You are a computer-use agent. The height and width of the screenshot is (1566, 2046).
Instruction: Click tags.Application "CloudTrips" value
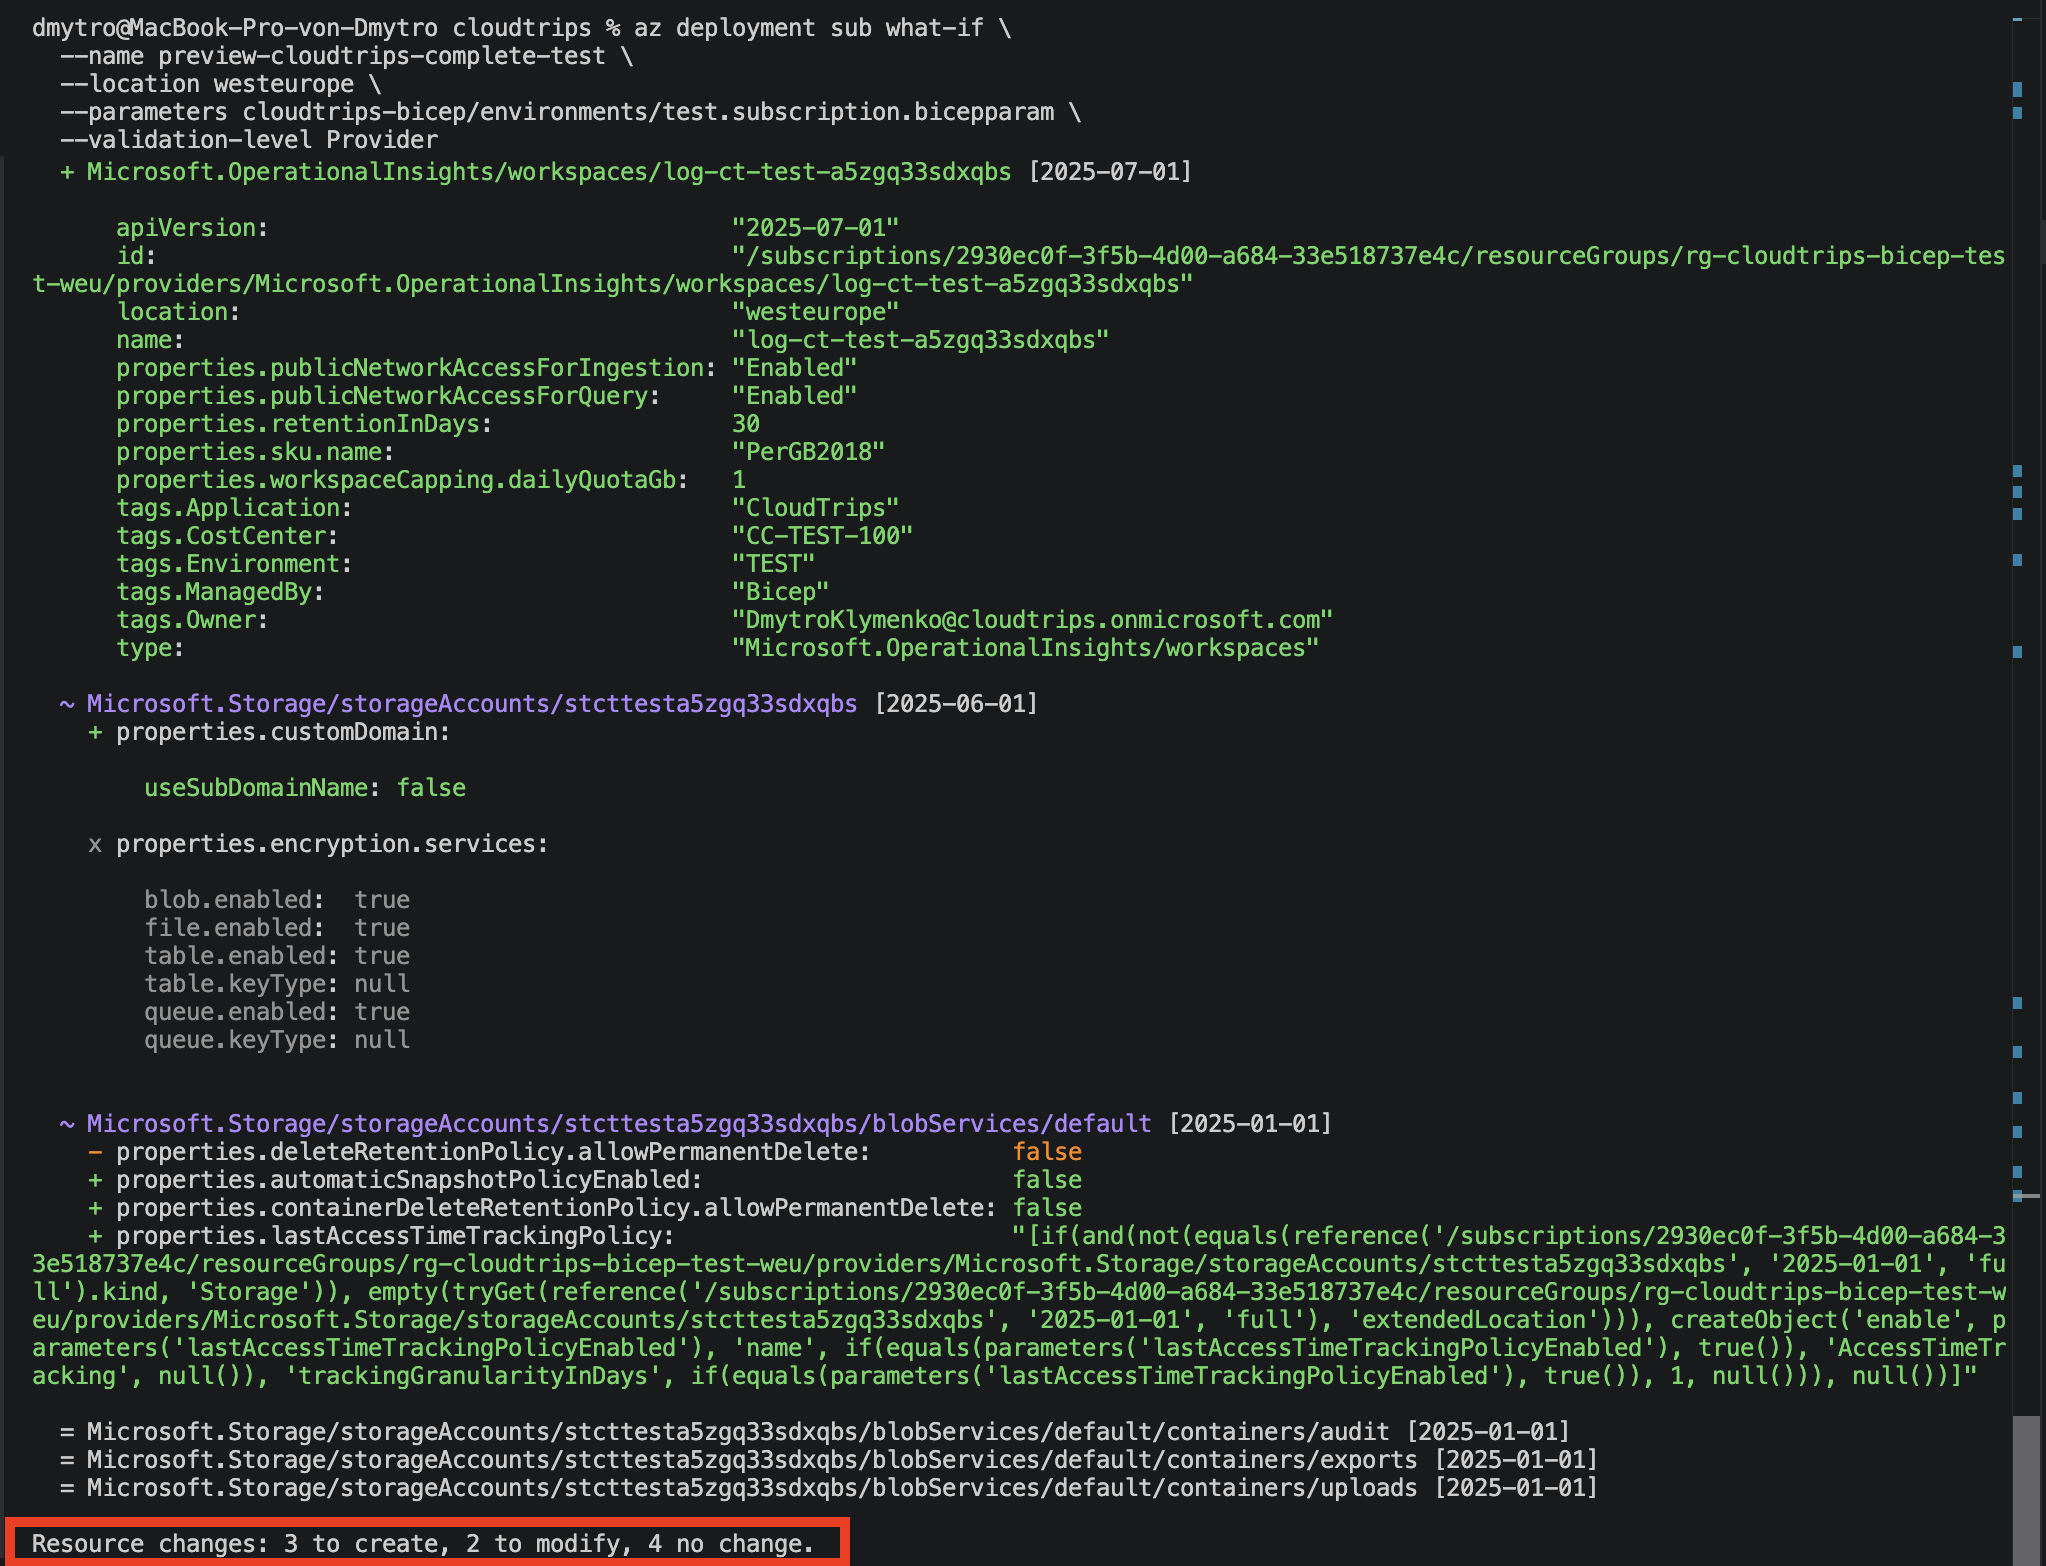[x=815, y=508]
